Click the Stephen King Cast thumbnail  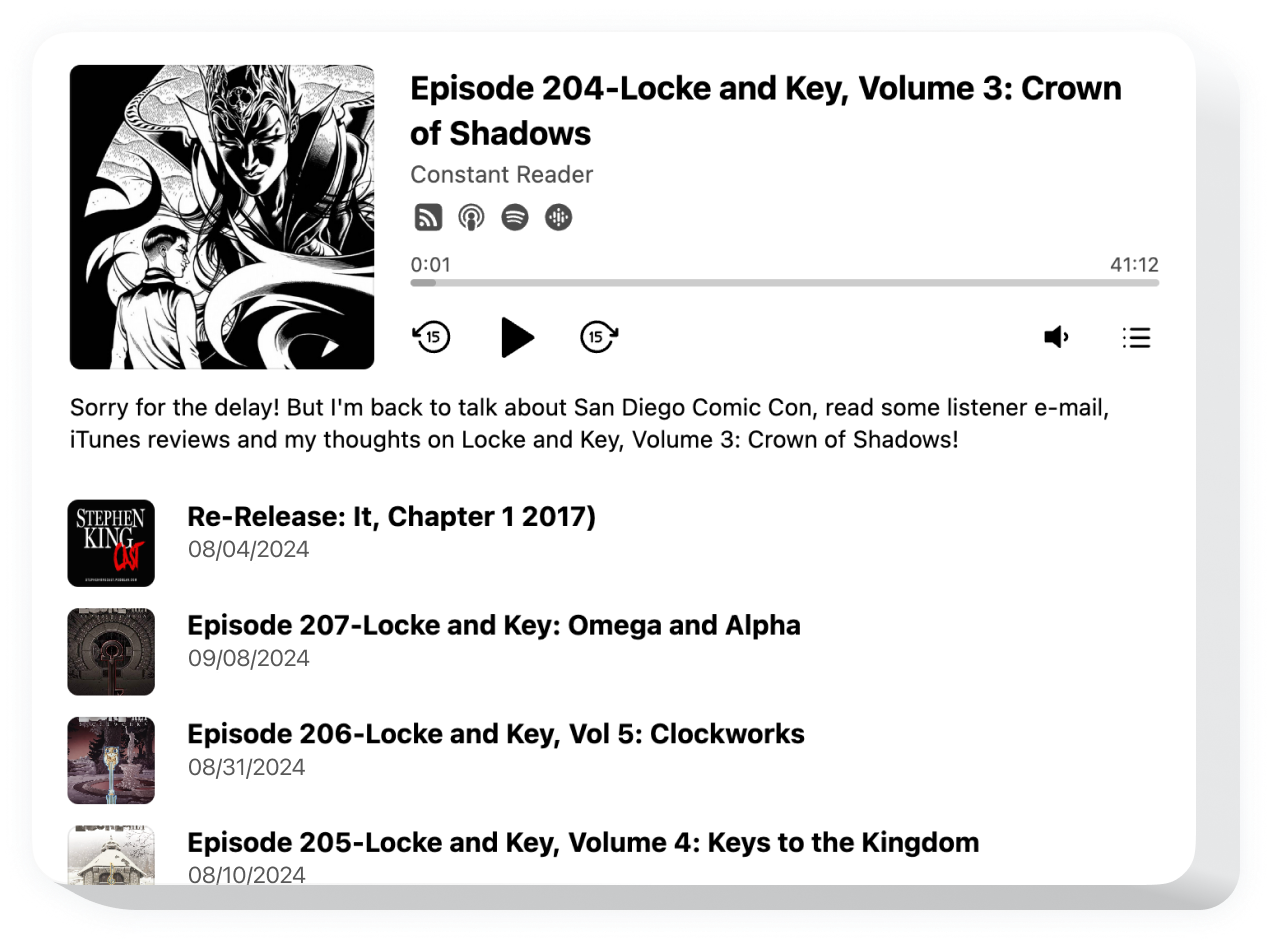pyautogui.click(x=111, y=543)
